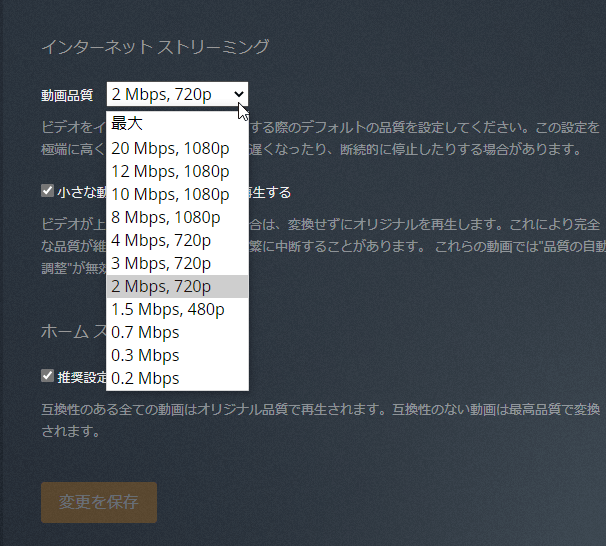Choose 20 Mbps, 1080p option
Image resolution: width=606 pixels, height=546 pixels.
click(177, 148)
